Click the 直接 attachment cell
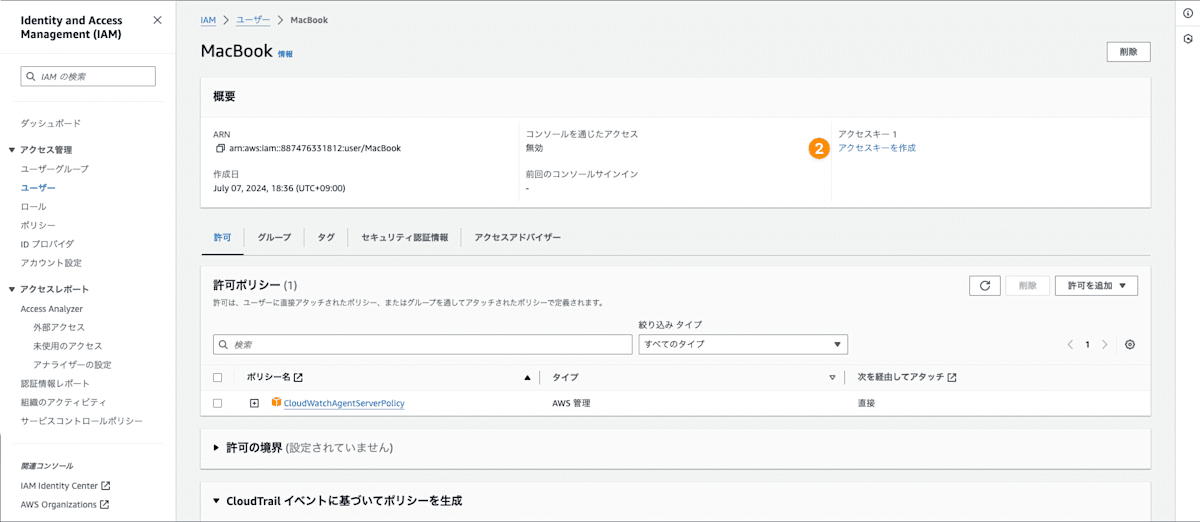 (866, 403)
